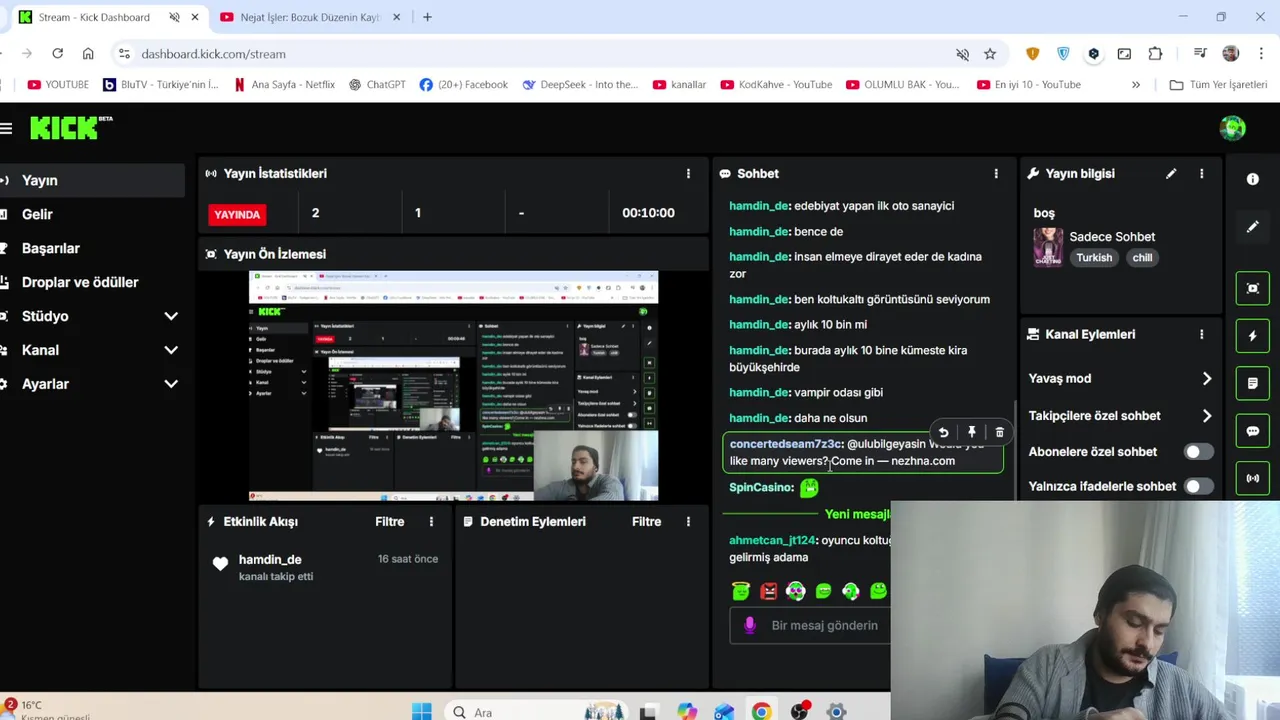The width and height of the screenshot is (1280, 720).
Task: Open OBS Studio from the taskbar
Action: pyautogui.click(x=799, y=712)
